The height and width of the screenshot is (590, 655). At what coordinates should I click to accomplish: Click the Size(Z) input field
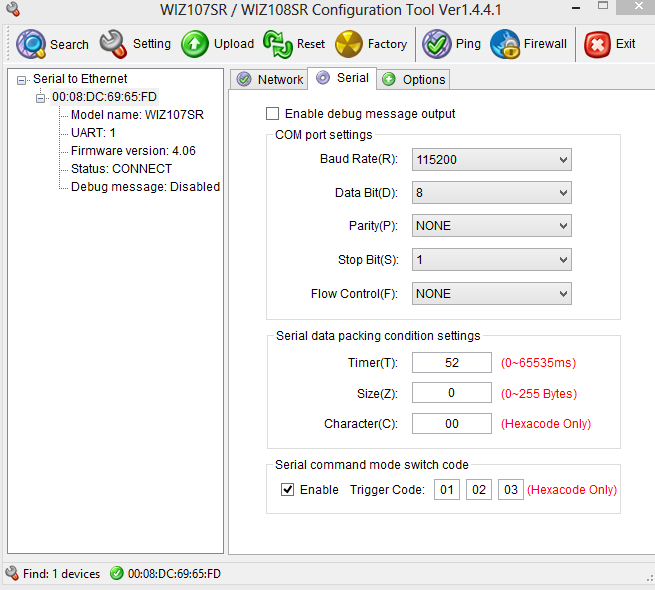(x=452, y=393)
